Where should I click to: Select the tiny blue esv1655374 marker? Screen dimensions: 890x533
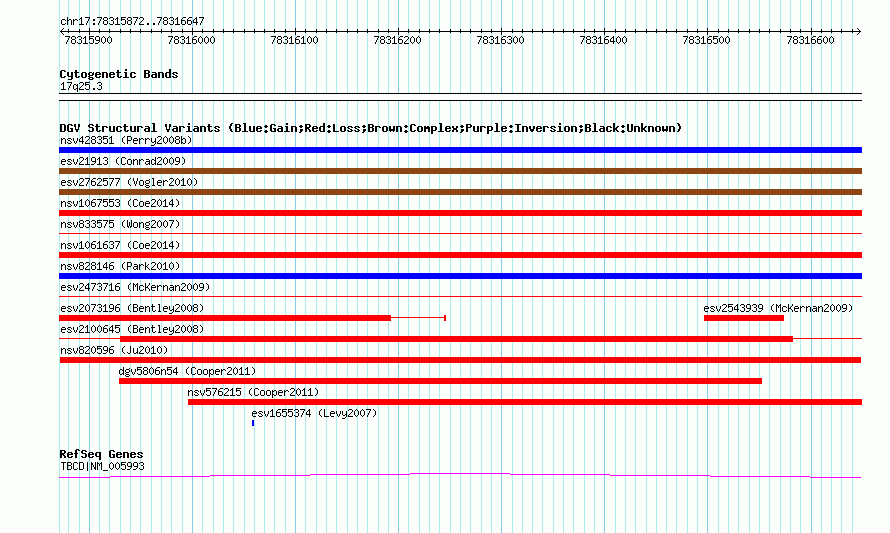(x=253, y=423)
